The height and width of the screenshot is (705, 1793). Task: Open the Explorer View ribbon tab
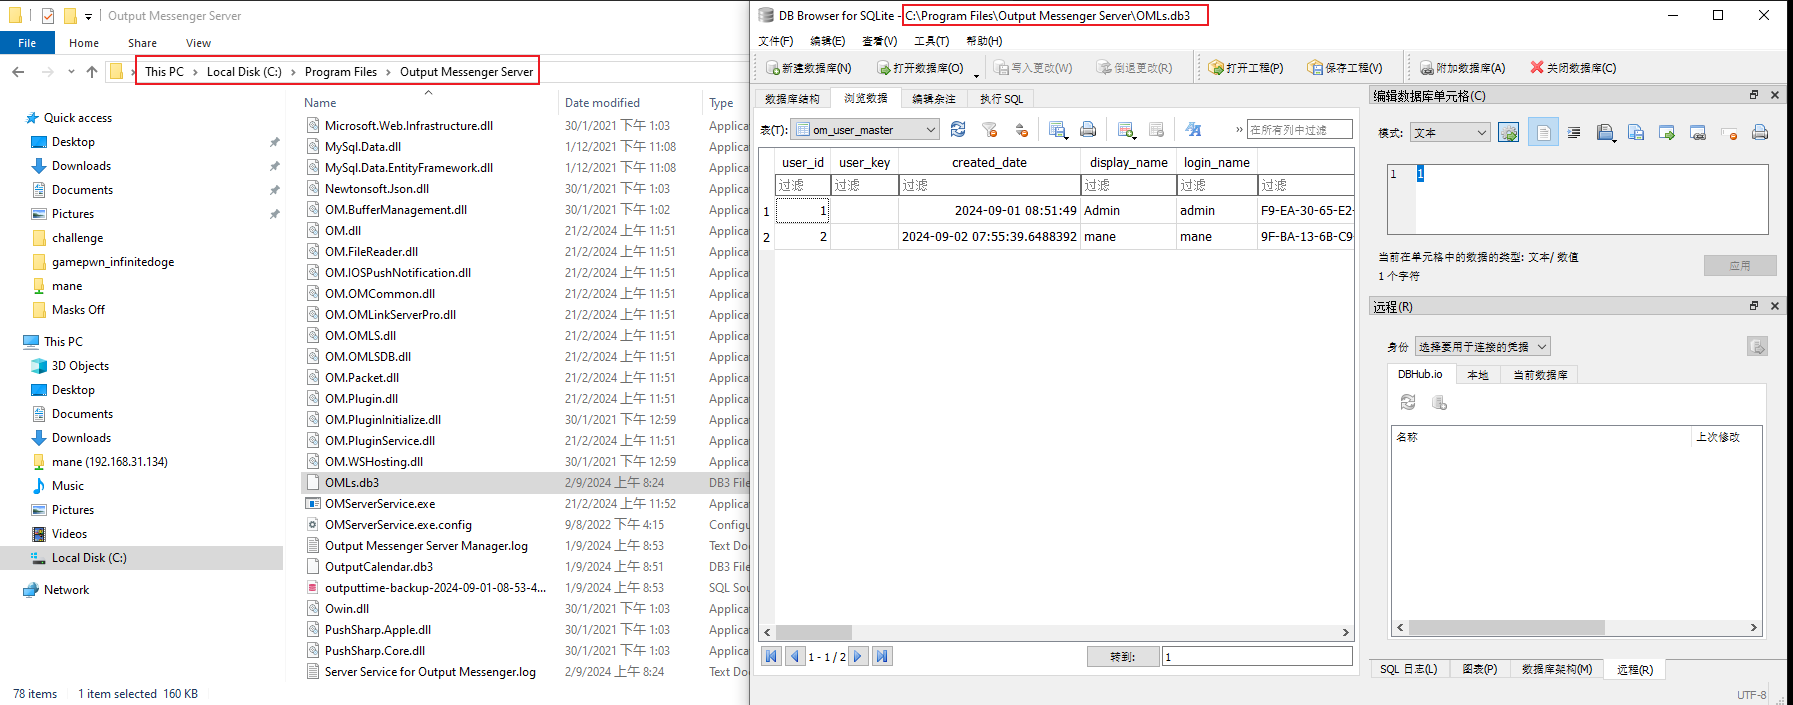coord(198,43)
